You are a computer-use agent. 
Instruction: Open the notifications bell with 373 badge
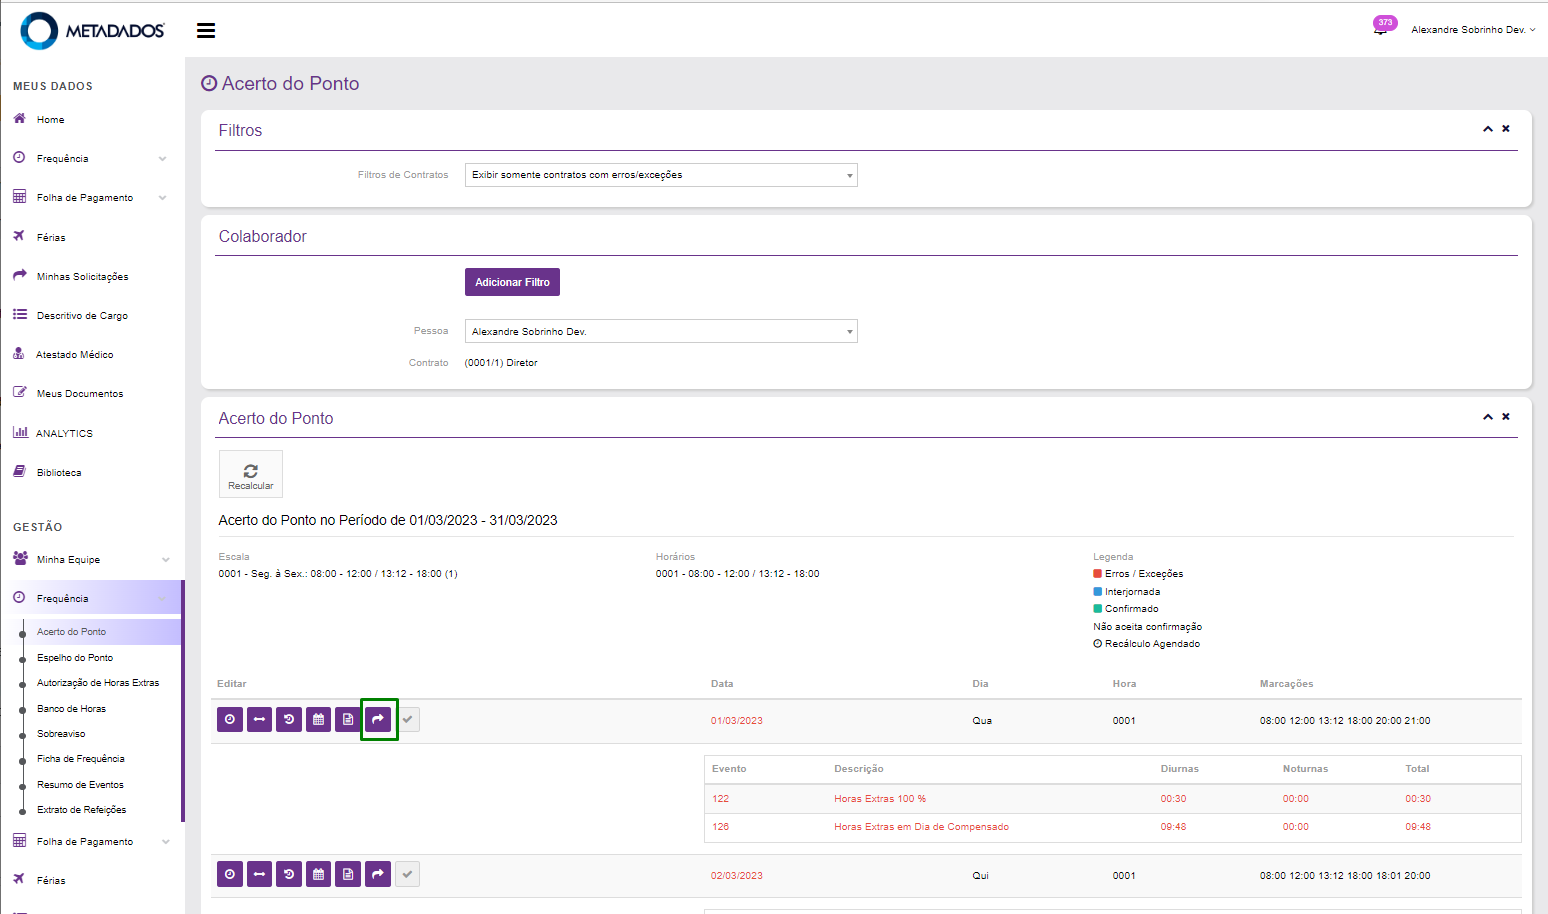1380,29
